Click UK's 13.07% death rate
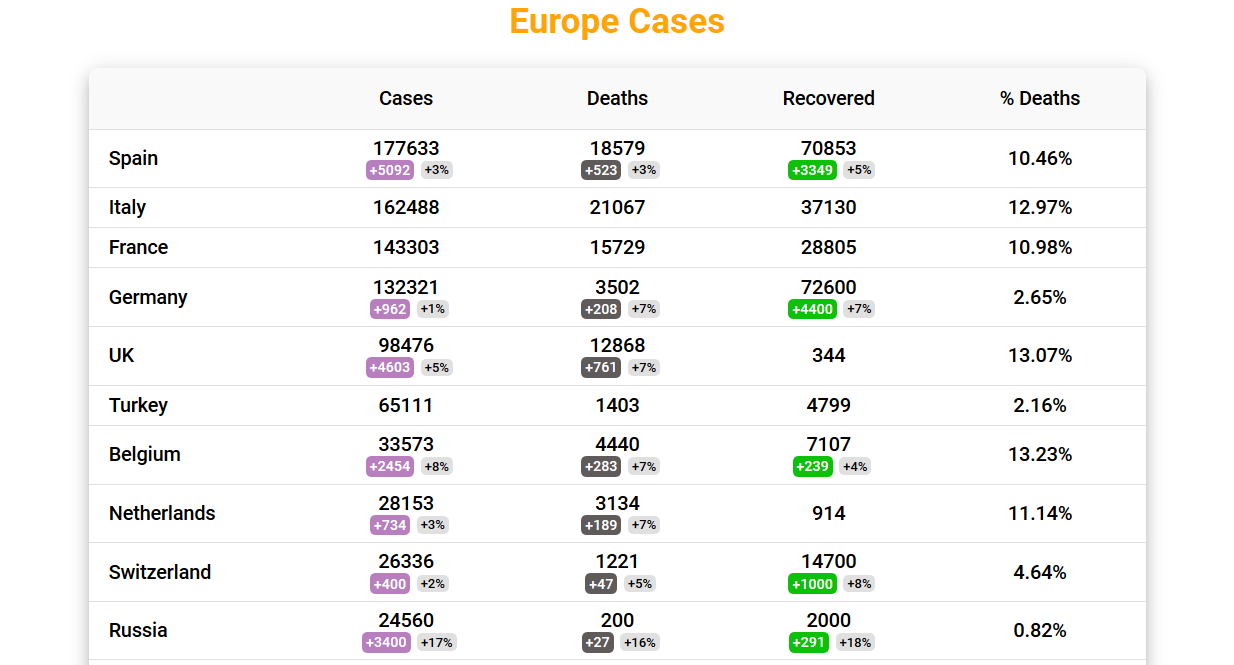This screenshot has width=1234, height=665. coord(1040,355)
